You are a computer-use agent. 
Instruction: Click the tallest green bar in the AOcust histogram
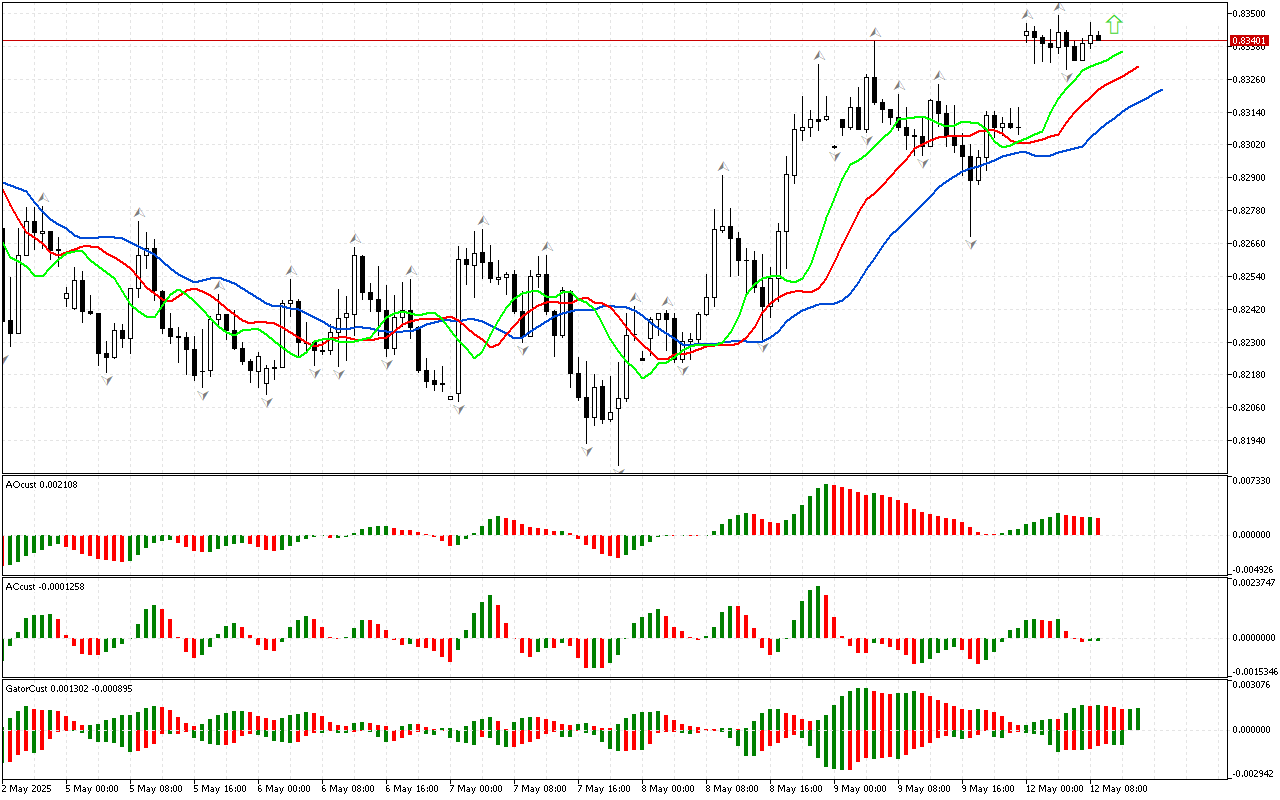click(x=826, y=510)
